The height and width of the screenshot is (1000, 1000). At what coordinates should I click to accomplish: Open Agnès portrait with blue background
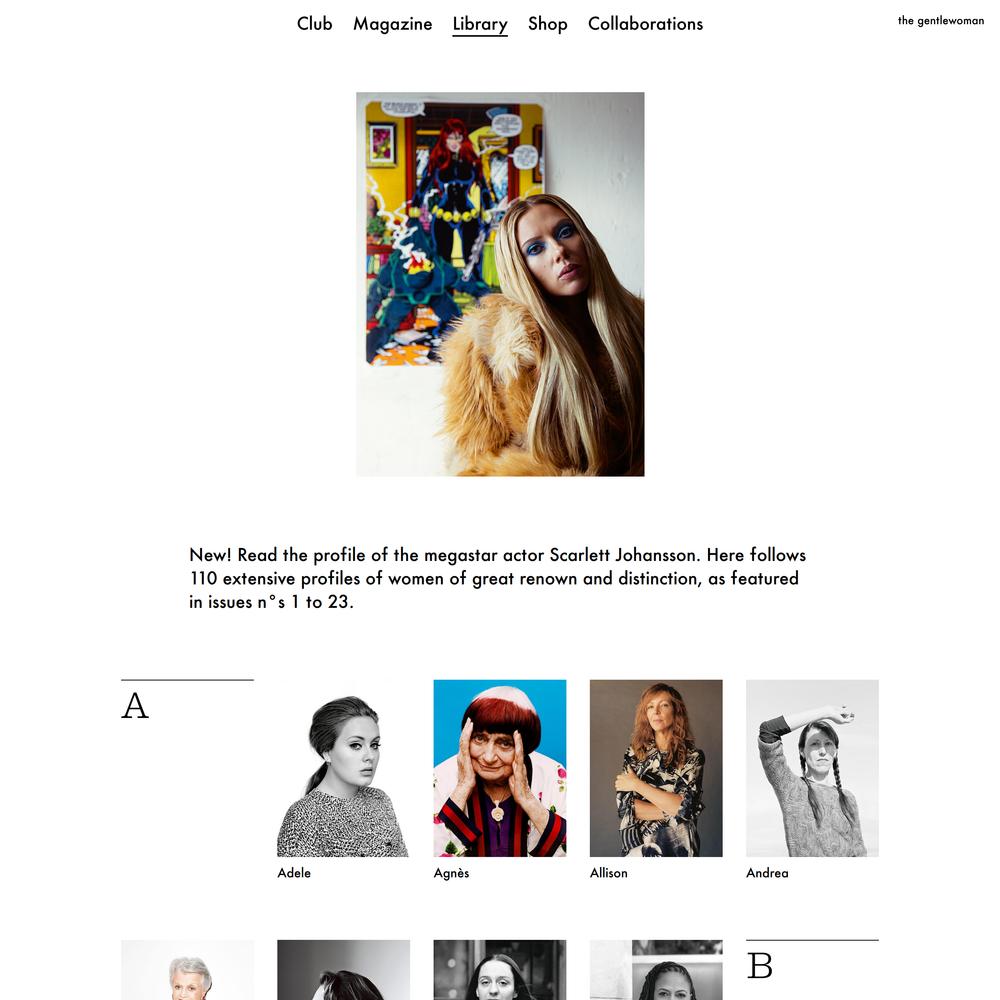pyautogui.click(x=500, y=768)
